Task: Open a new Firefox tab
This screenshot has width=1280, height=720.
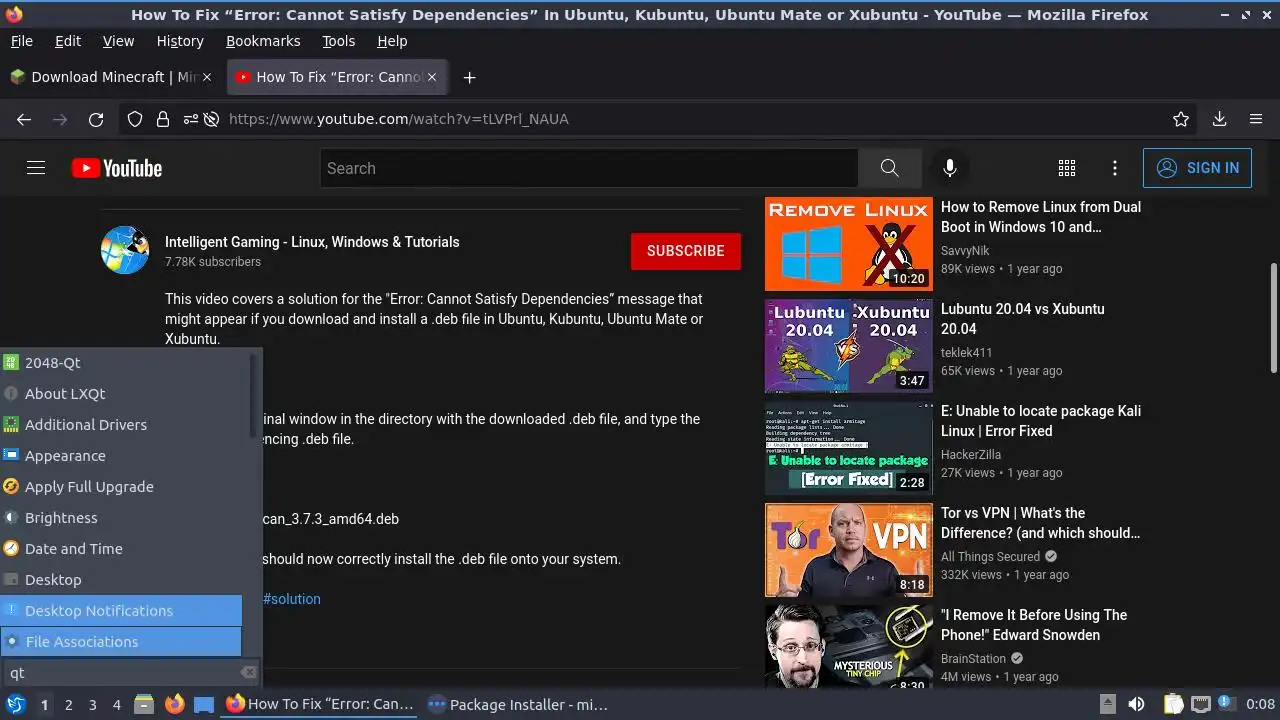Action: 469,77
